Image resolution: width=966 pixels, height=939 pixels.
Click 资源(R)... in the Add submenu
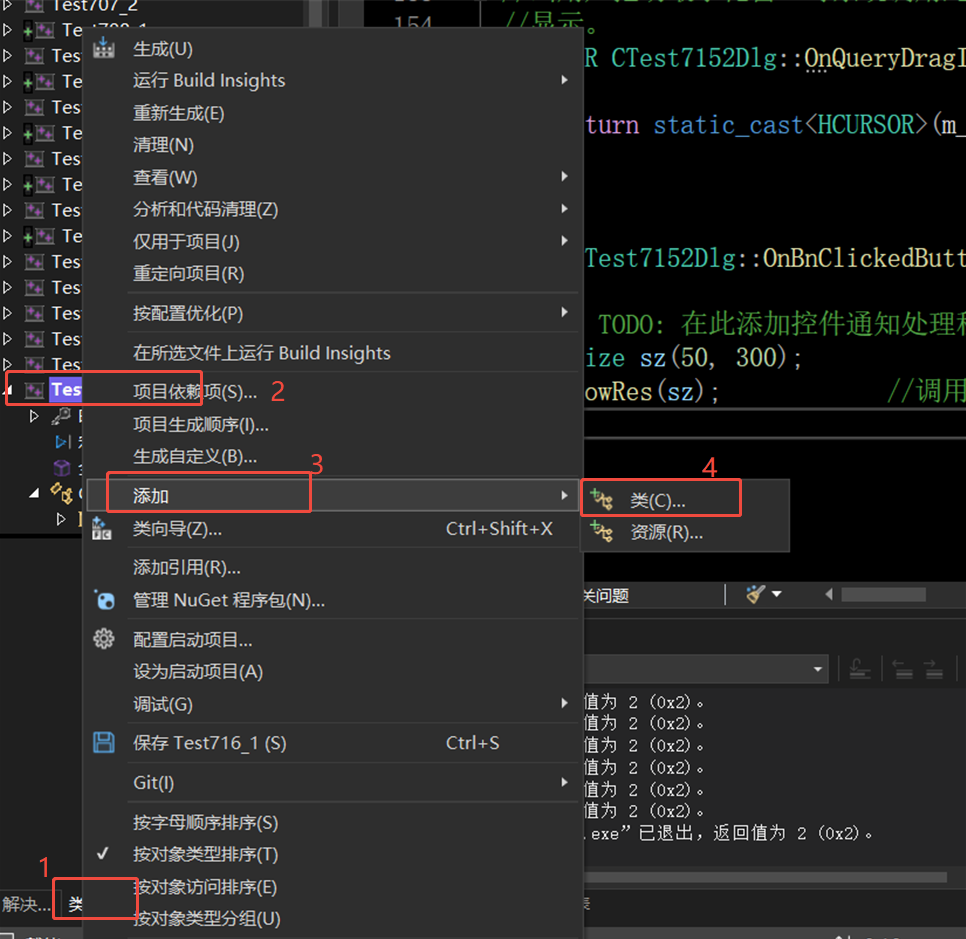pos(666,532)
